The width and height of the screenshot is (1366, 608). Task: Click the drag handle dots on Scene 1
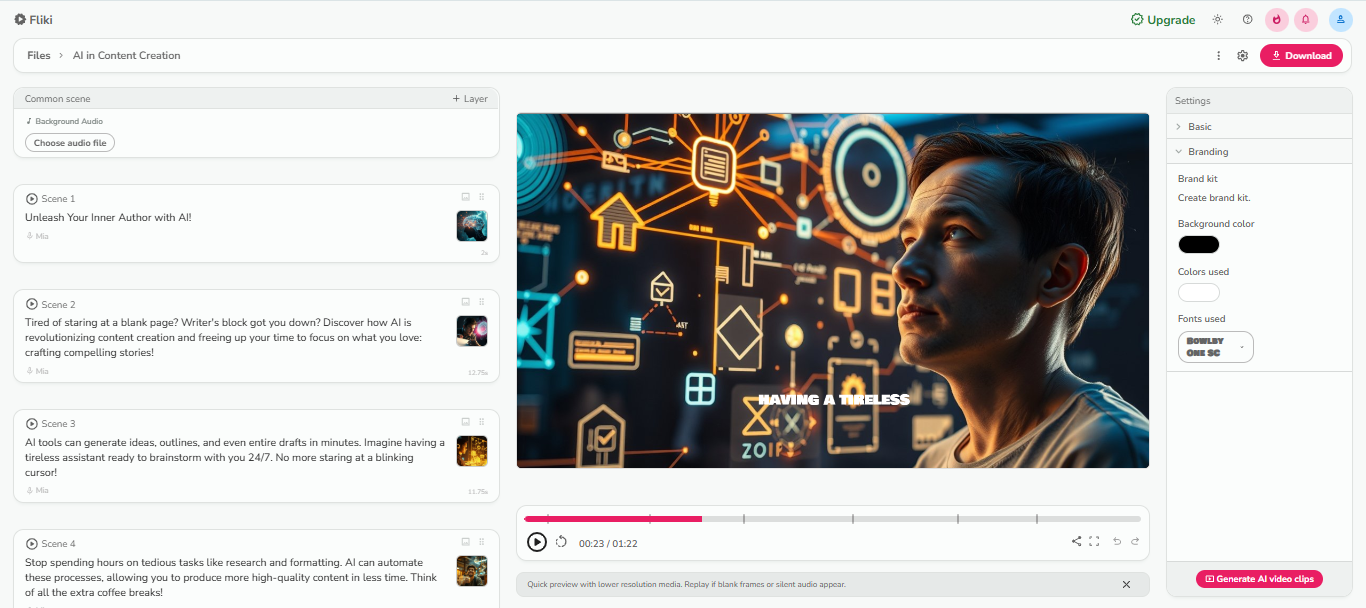(x=482, y=197)
